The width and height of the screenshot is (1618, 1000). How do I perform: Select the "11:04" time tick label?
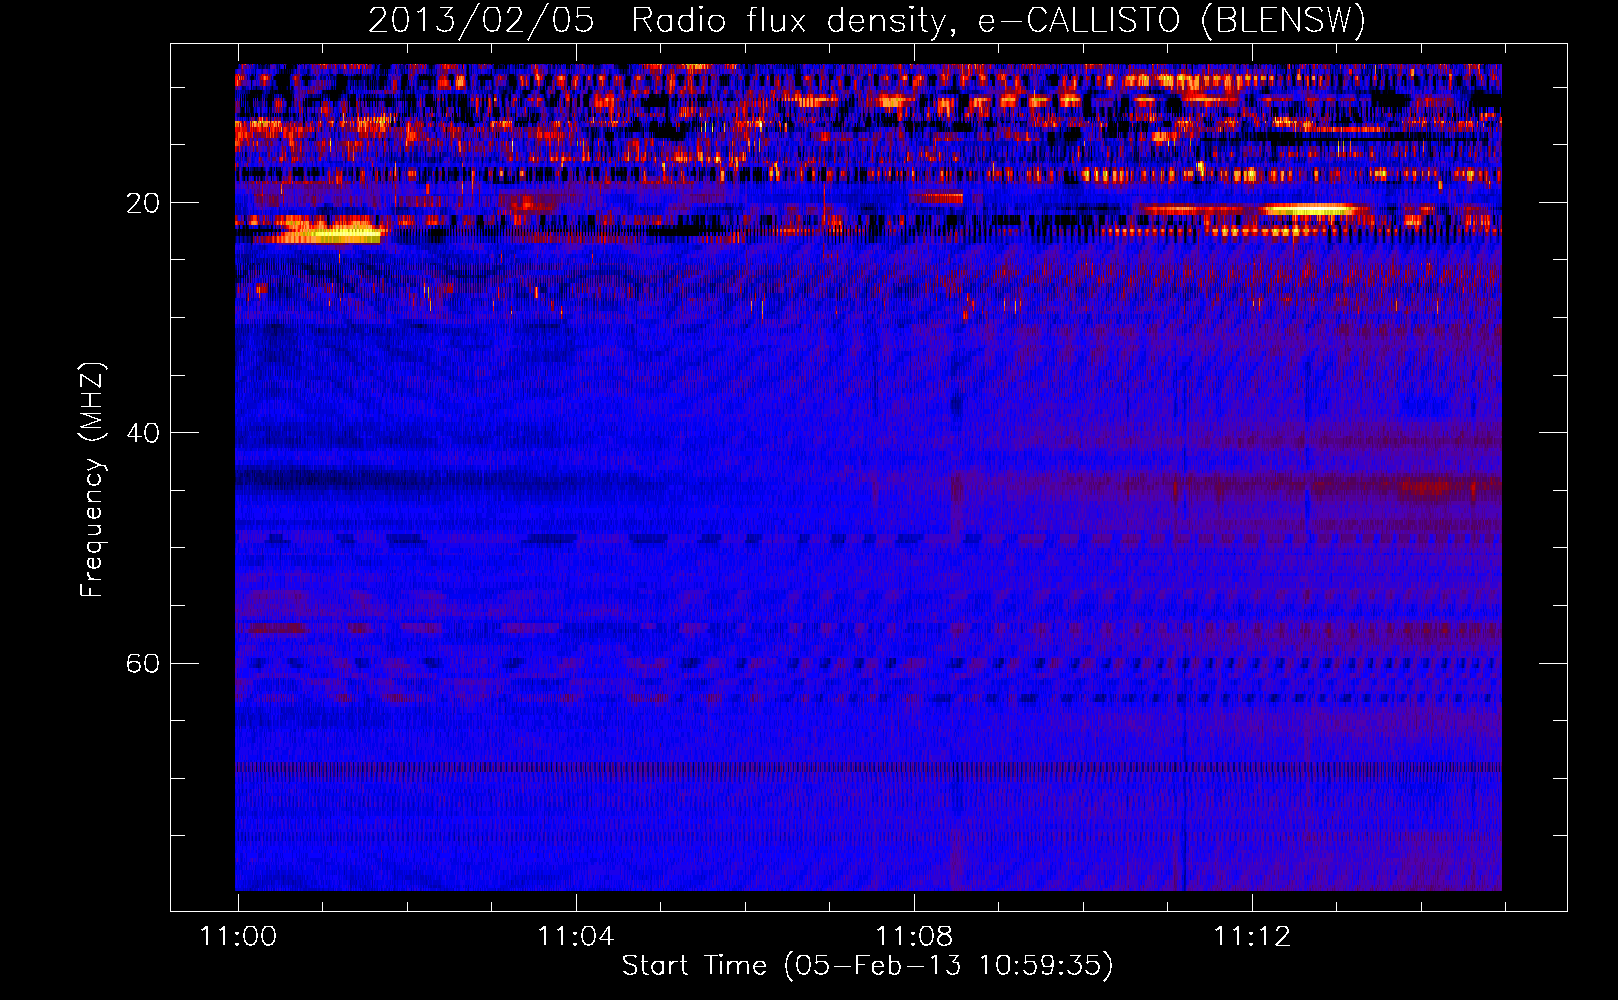coord(576,936)
